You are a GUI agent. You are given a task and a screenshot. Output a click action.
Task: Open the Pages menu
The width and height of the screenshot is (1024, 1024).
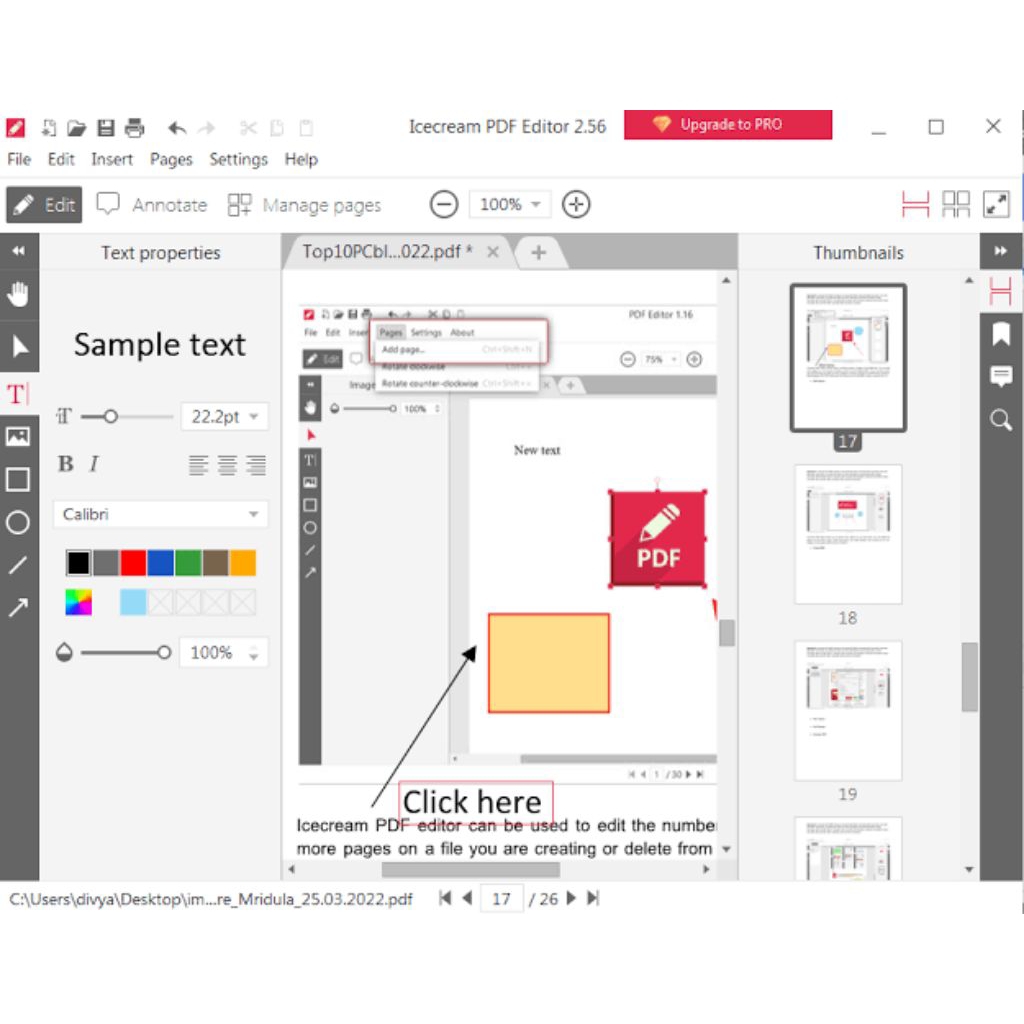pyautogui.click(x=171, y=159)
